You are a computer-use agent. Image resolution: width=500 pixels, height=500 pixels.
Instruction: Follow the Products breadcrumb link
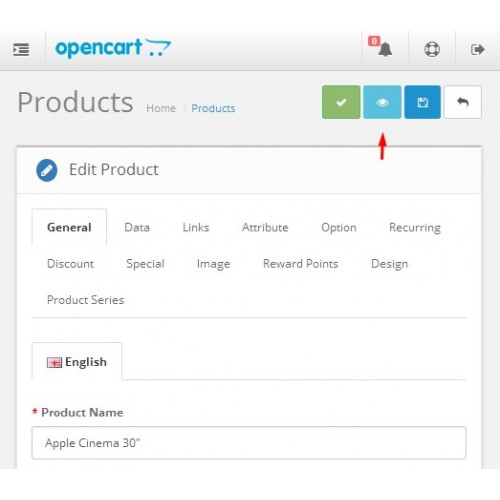point(213,108)
